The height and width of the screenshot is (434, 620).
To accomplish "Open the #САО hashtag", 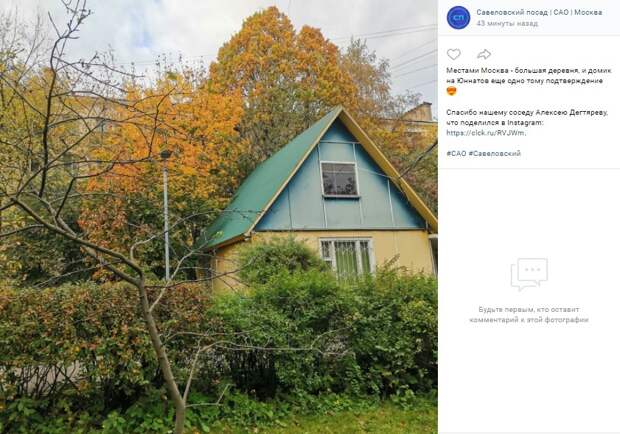I will point(456,153).
